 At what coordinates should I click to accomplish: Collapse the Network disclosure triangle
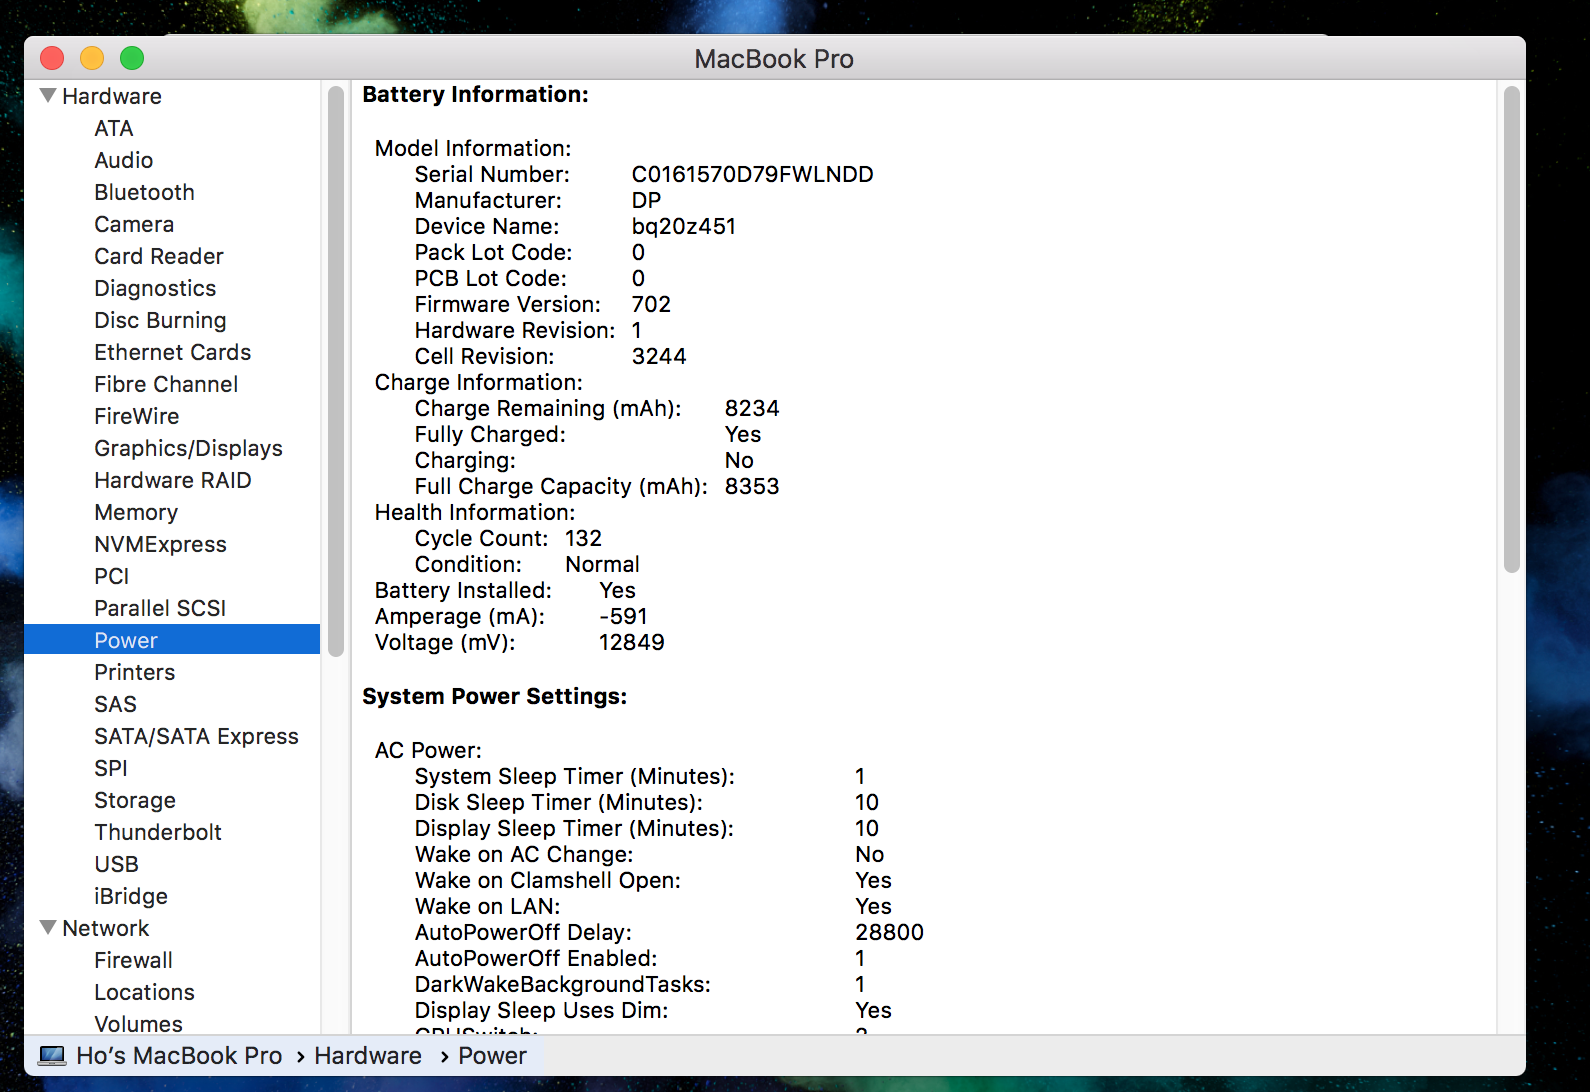pos(48,928)
